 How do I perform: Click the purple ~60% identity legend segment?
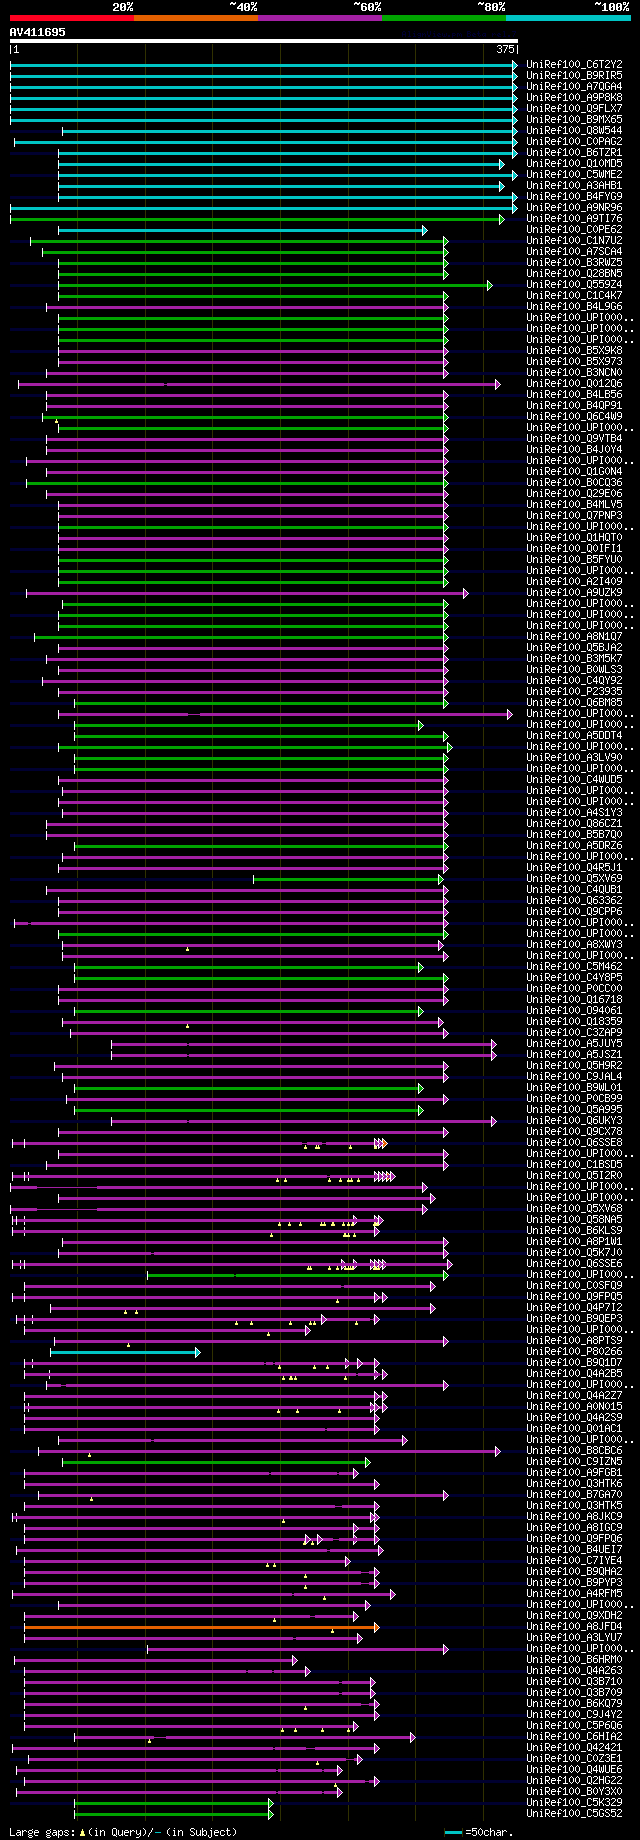(x=320, y=18)
